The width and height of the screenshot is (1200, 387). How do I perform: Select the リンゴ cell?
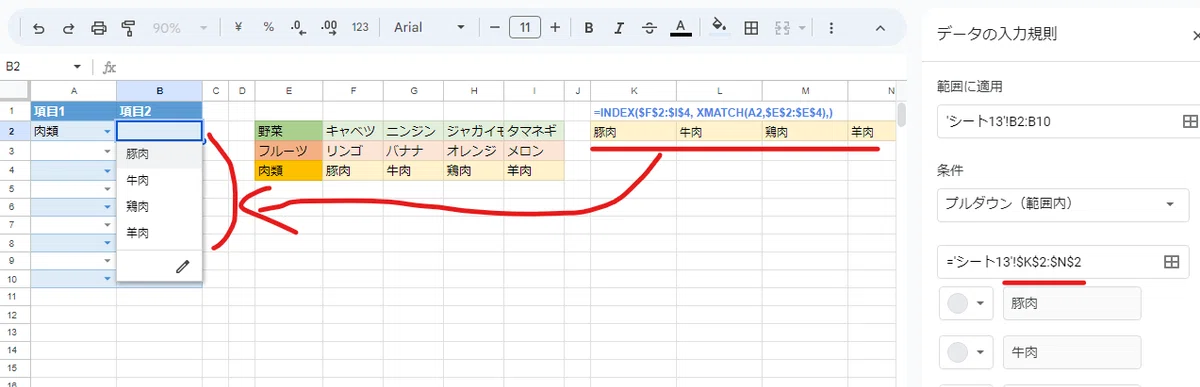352,151
